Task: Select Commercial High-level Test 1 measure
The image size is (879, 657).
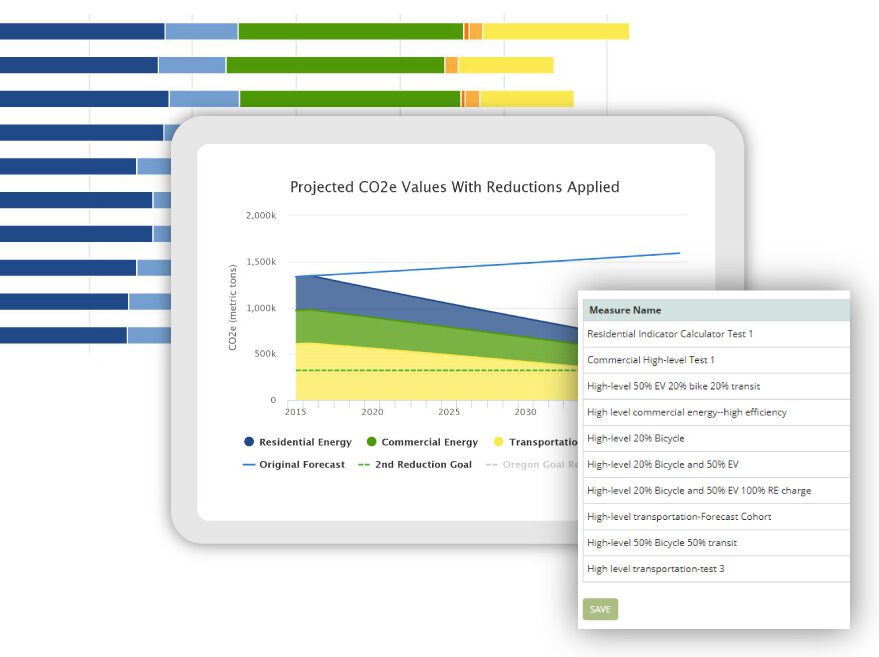Action: 716,360
